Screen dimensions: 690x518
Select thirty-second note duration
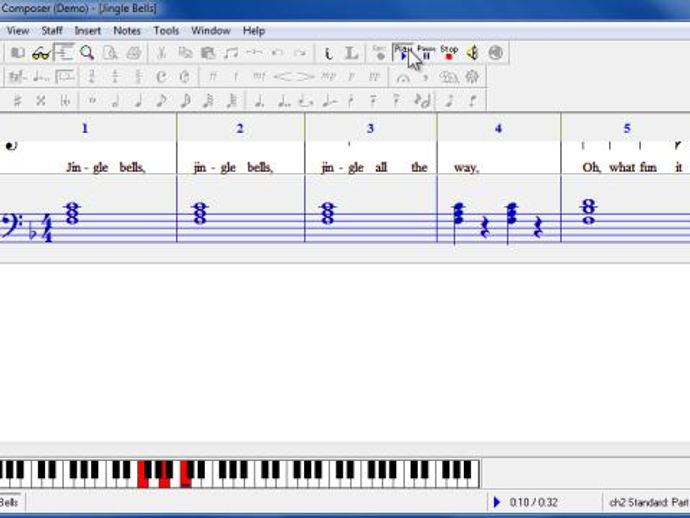(x=208, y=101)
